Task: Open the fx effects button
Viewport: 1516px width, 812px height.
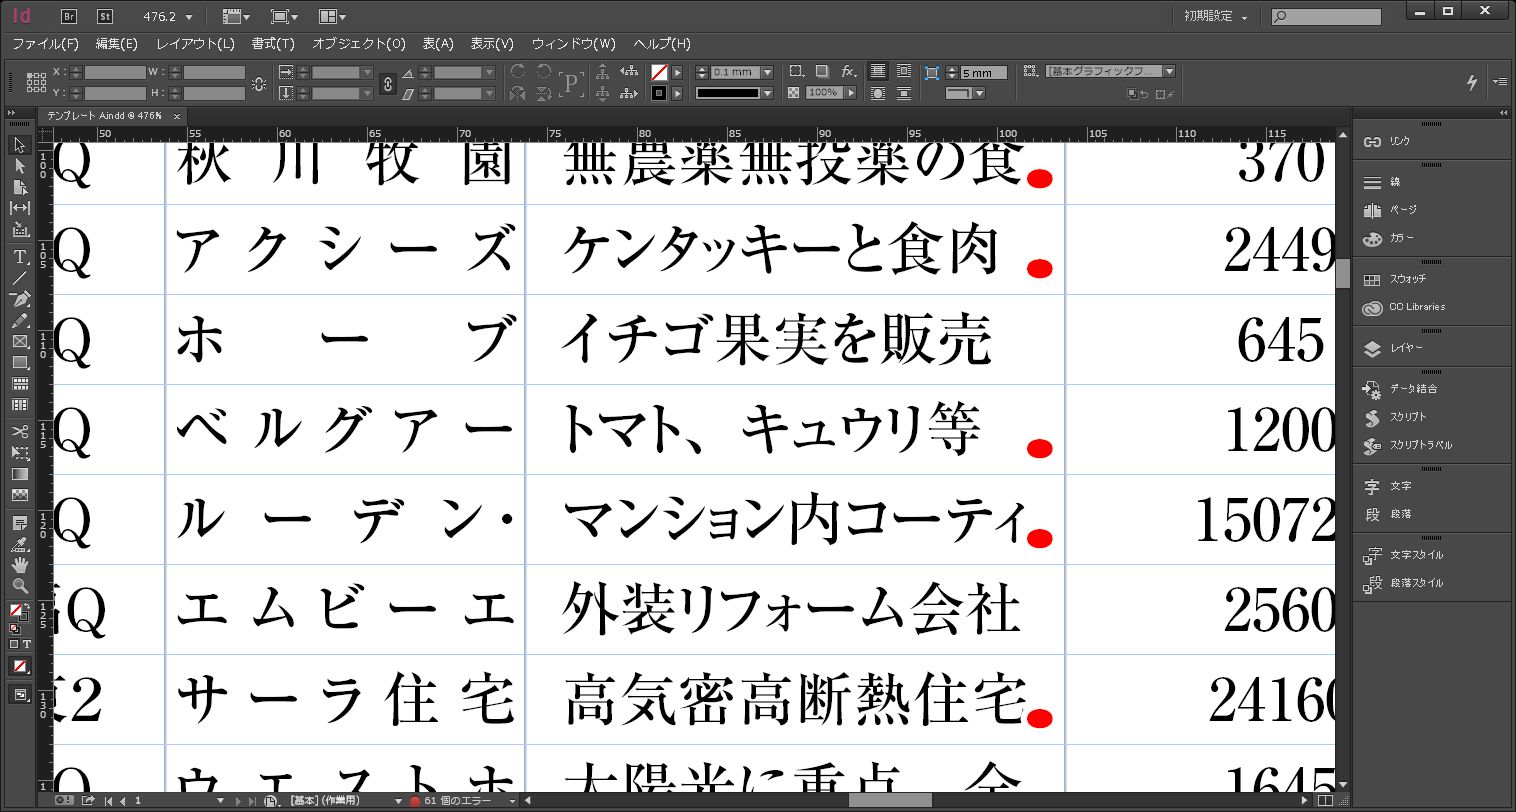Action: [848, 72]
